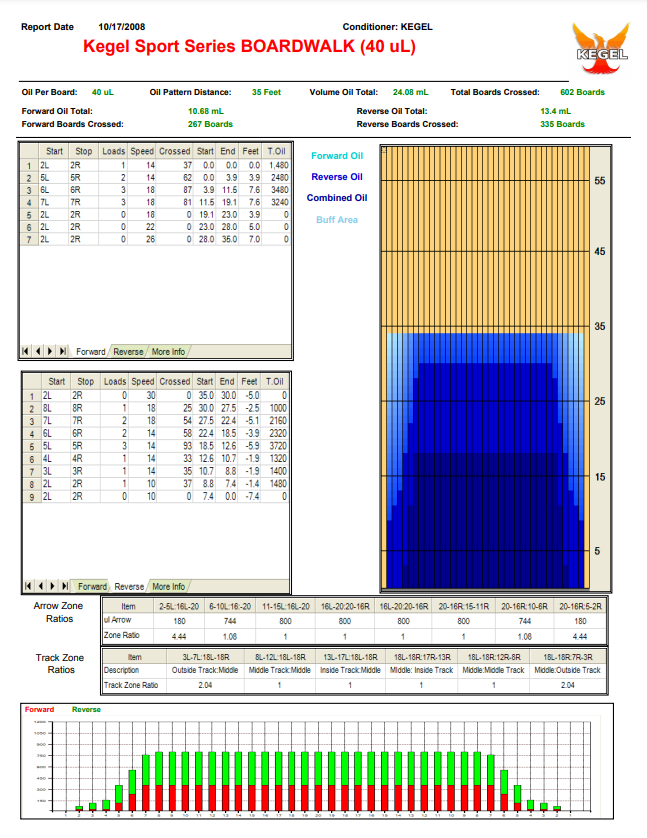
Task: Click the Speed column header in lower table
Action: [143, 381]
